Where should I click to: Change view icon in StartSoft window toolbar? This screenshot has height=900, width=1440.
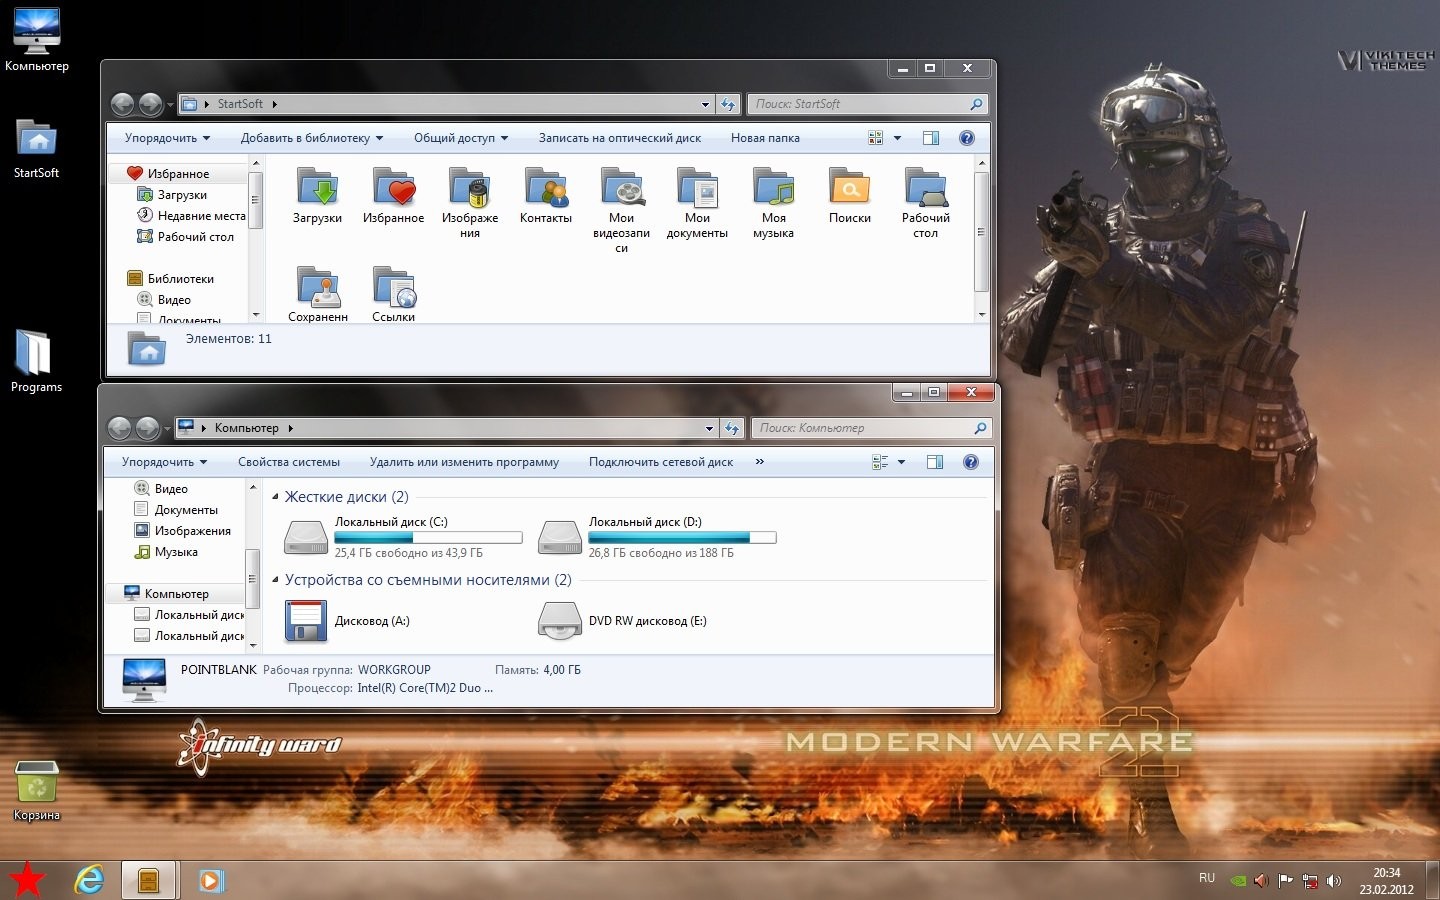pyautogui.click(x=876, y=138)
